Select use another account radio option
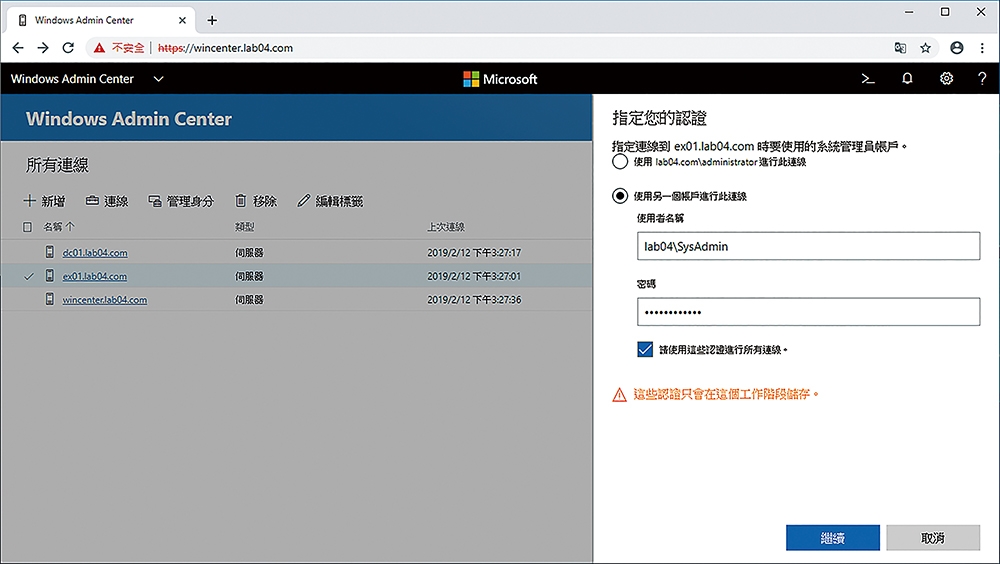The width and height of the screenshot is (1000, 564). [x=620, y=196]
